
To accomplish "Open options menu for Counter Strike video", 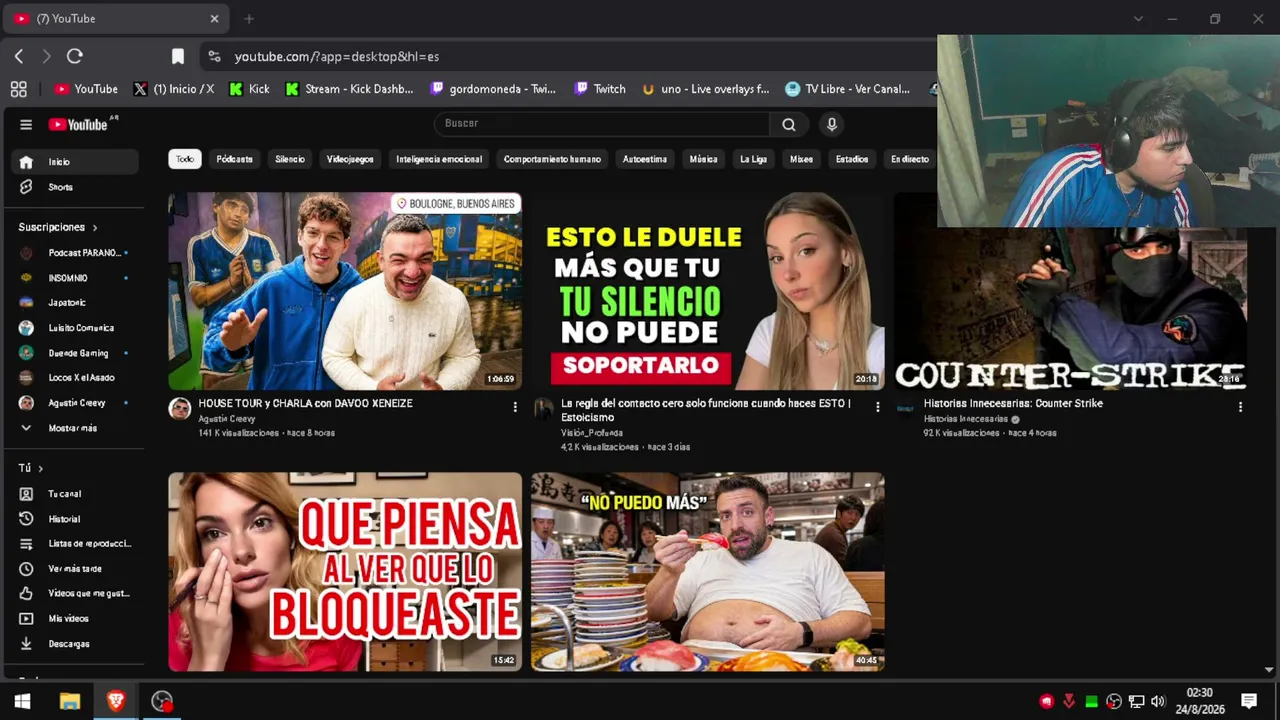I will [x=1240, y=407].
